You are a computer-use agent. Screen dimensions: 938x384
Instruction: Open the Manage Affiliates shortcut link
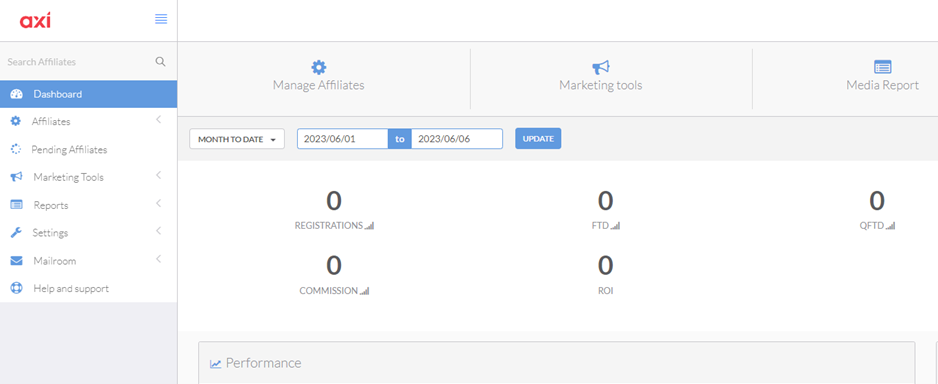(319, 76)
